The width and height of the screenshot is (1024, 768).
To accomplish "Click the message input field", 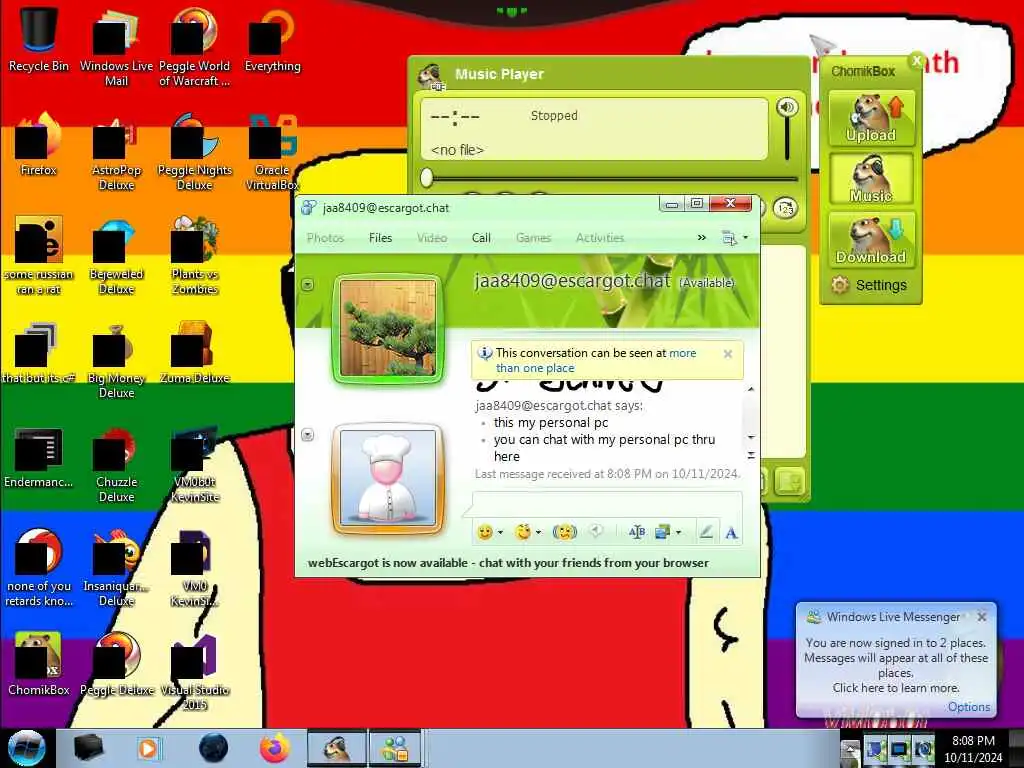I will pyautogui.click(x=607, y=505).
